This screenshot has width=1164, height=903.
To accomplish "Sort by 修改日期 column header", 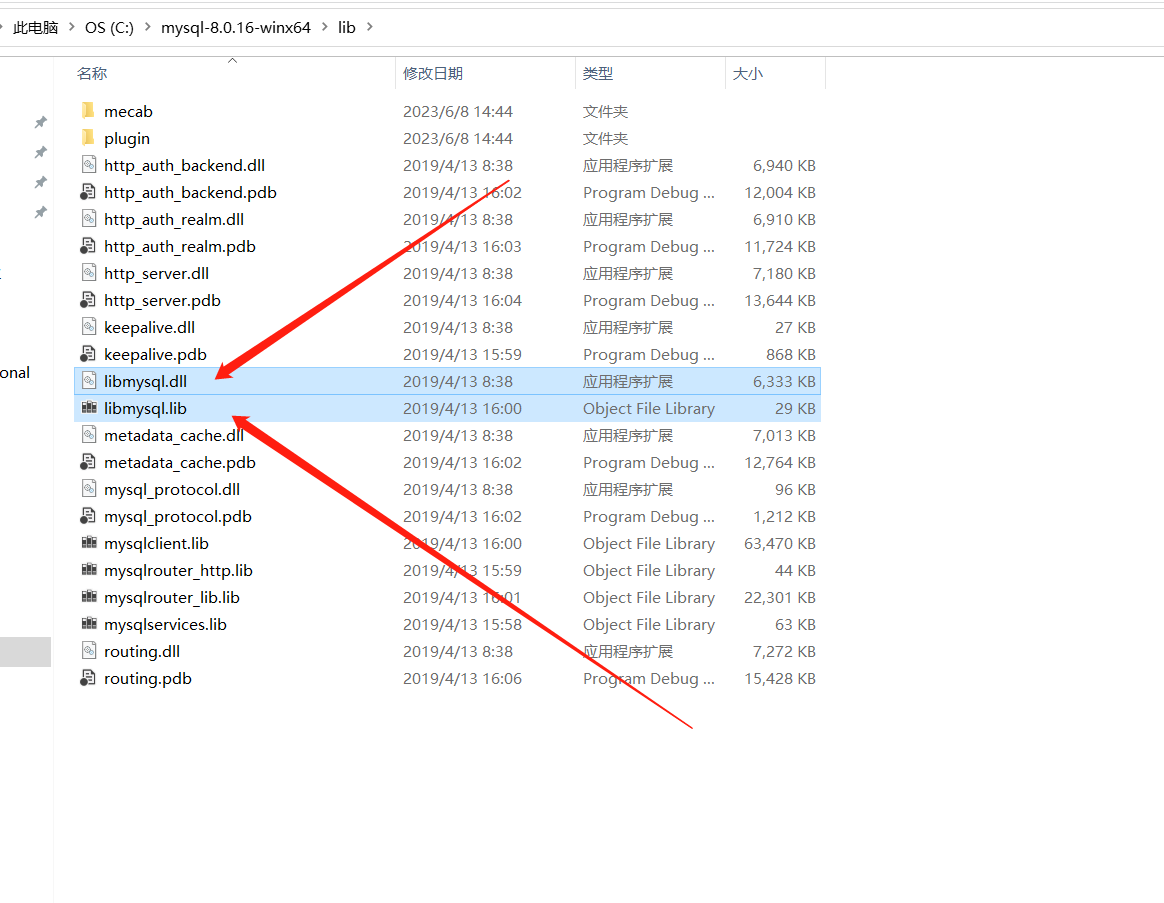I will pos(433,74).
